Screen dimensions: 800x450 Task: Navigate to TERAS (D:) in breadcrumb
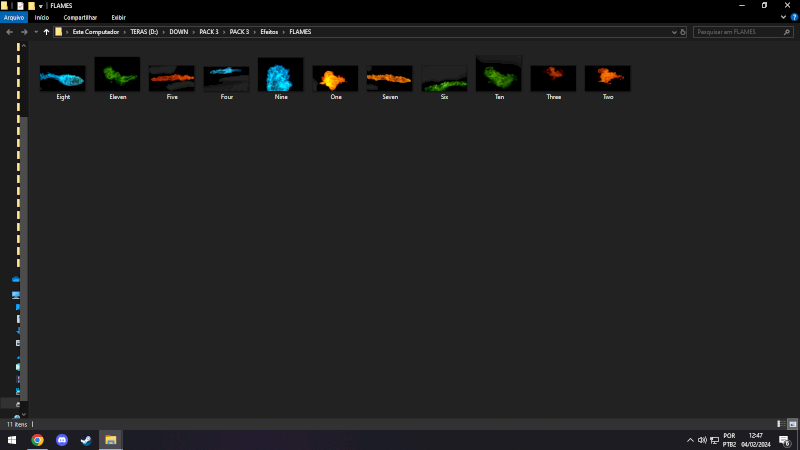coord(144,32)
